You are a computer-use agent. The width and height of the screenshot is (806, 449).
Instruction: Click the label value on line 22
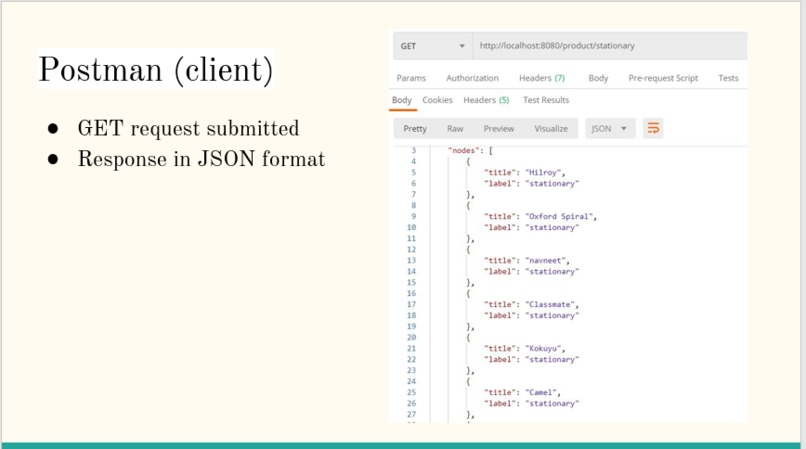coord(552,360)
